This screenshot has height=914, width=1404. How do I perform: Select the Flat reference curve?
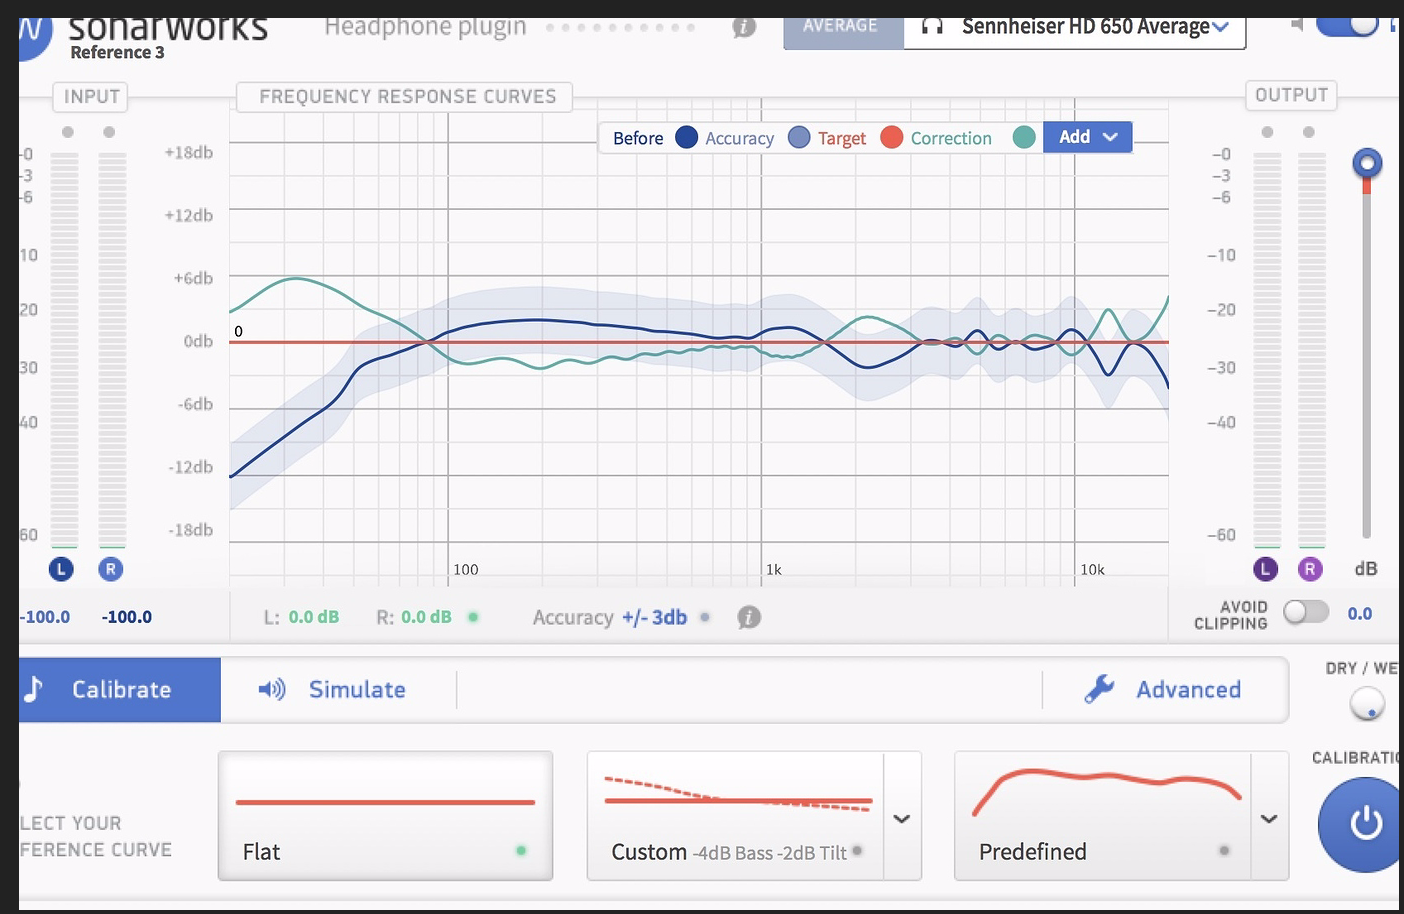pos(385,816)
